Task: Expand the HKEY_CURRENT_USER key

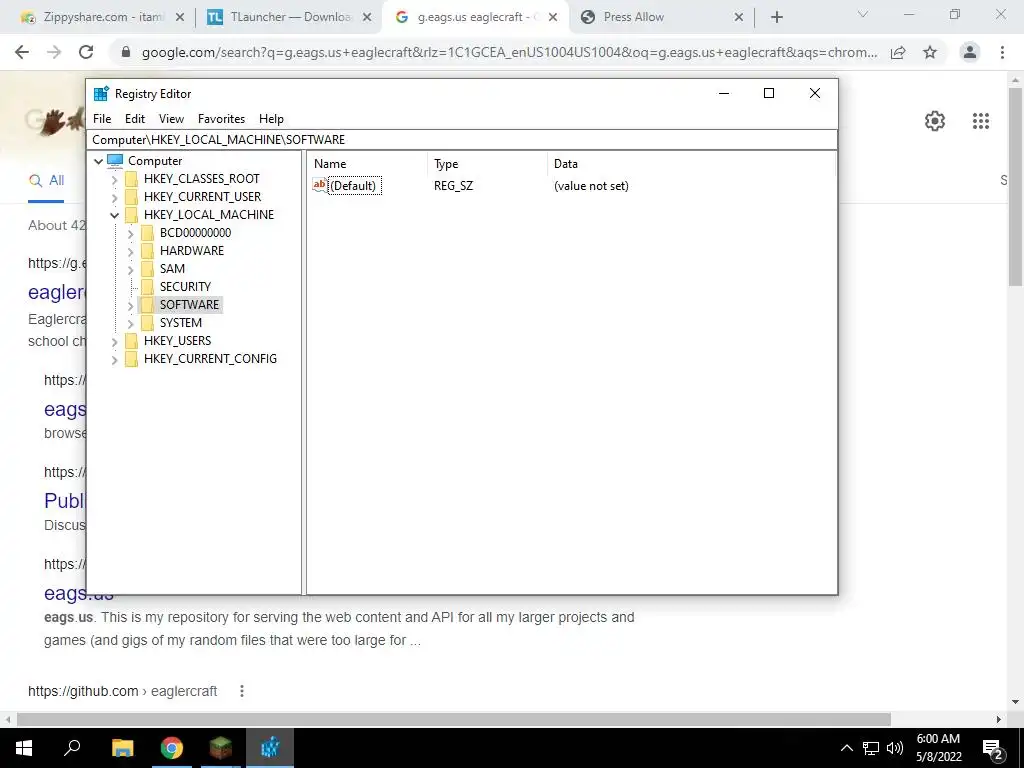Action: click(114, 197)
